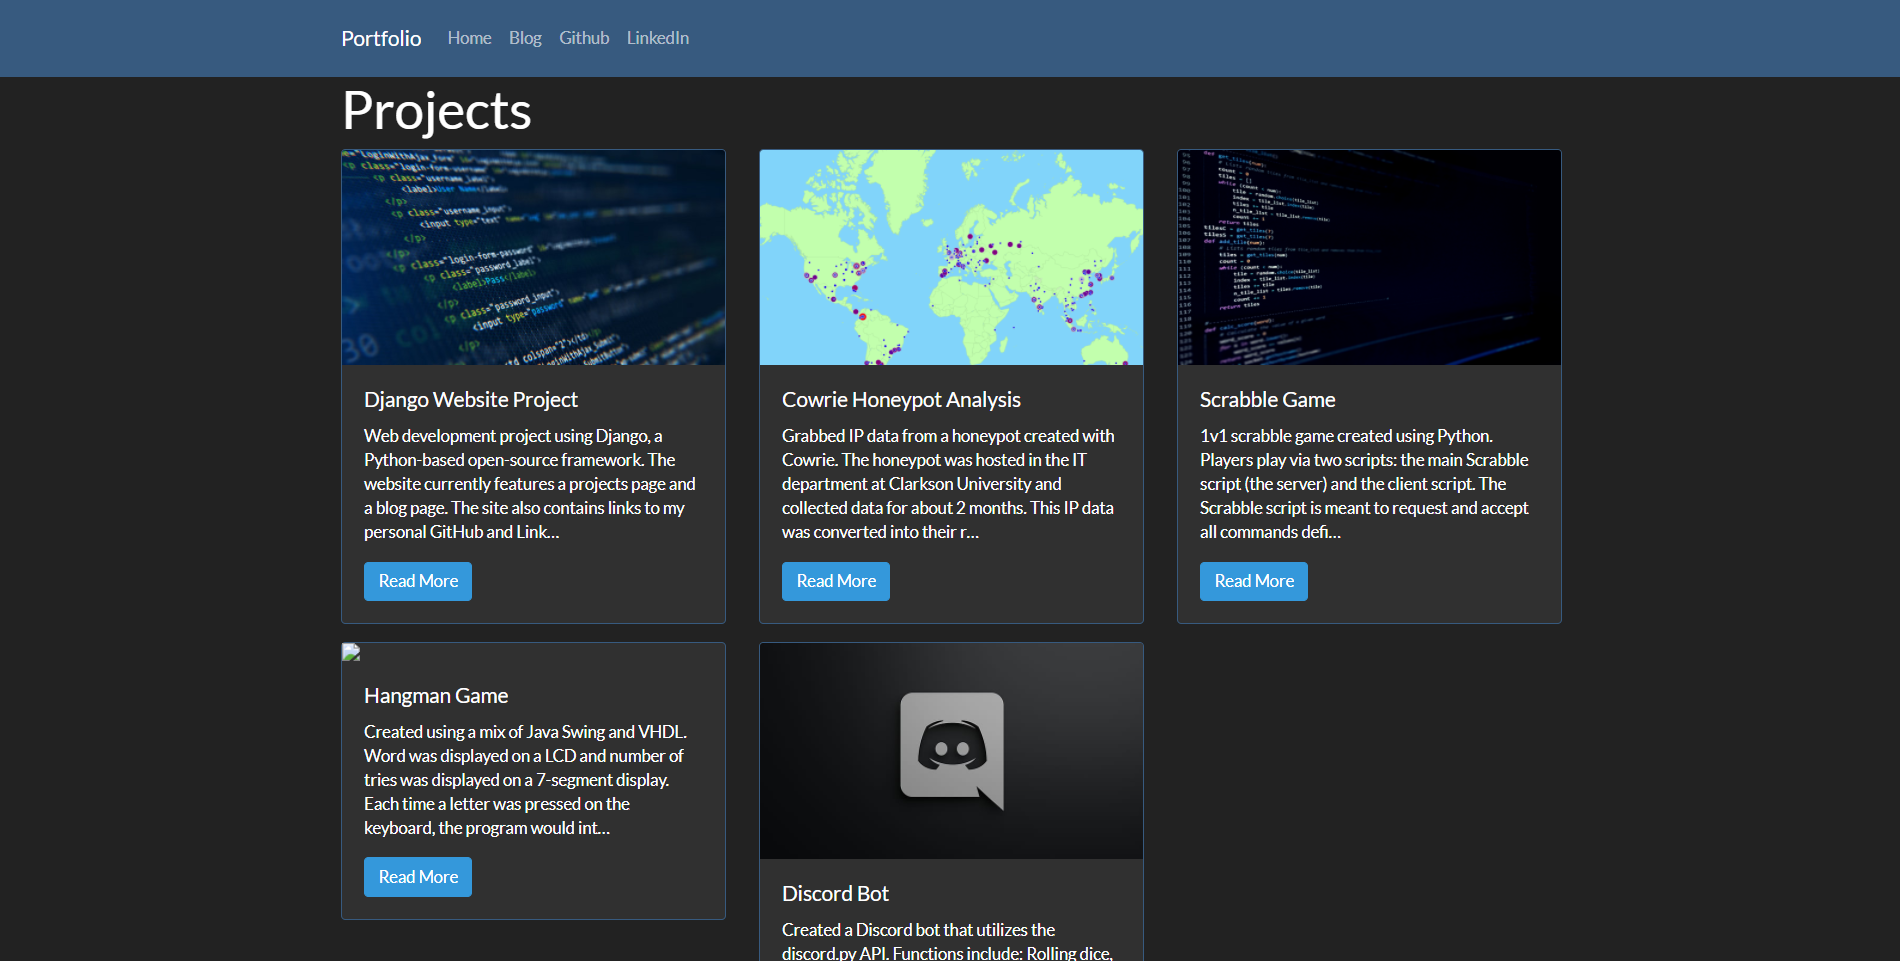Select the Cowrie Honeypot Analysis title

coord(901,400)
